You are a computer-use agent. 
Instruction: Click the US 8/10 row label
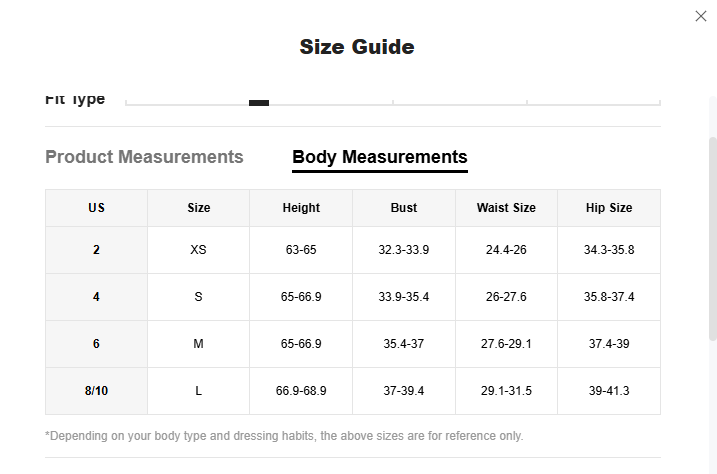(x=96, y=391)
